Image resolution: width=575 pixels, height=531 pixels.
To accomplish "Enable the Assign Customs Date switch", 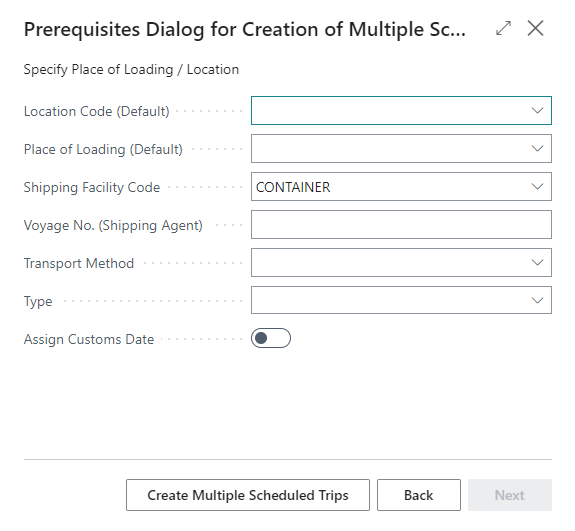I will click(x=271, y=338).
